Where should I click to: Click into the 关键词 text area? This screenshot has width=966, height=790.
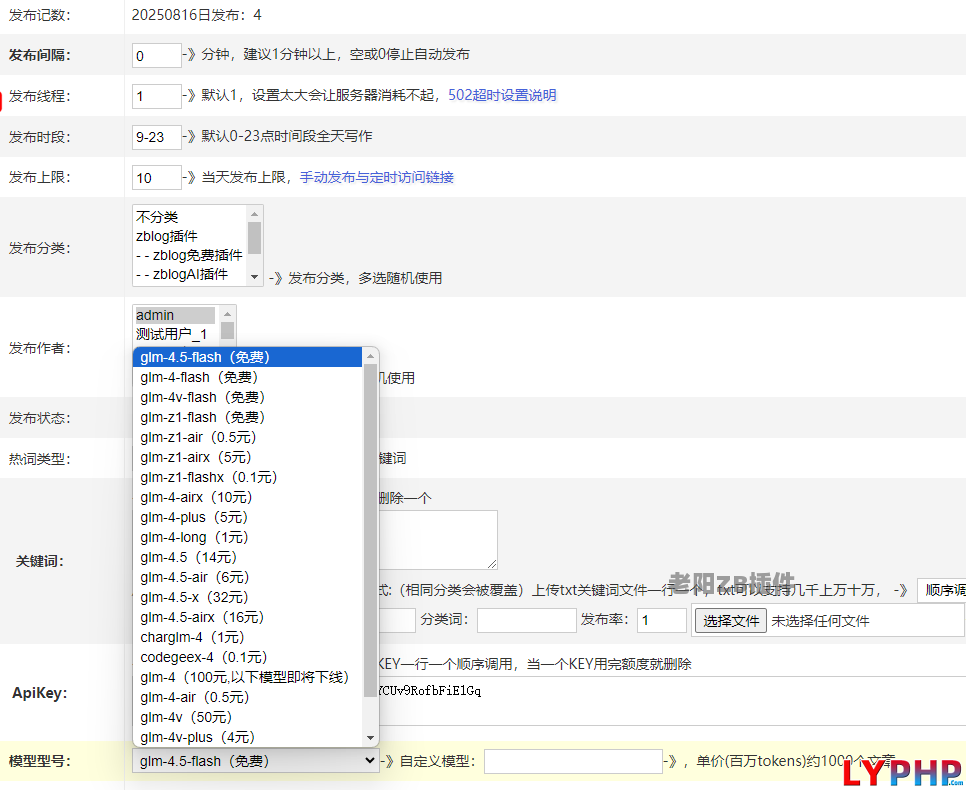coord(438,540)
